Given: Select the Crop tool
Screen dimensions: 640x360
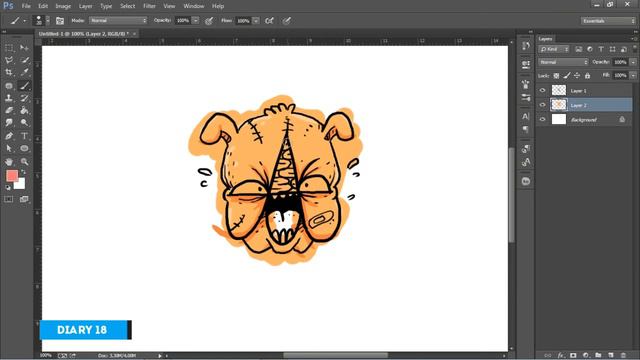Looking at the screenshot, I should pyautogui.click(x=9, y=73).
